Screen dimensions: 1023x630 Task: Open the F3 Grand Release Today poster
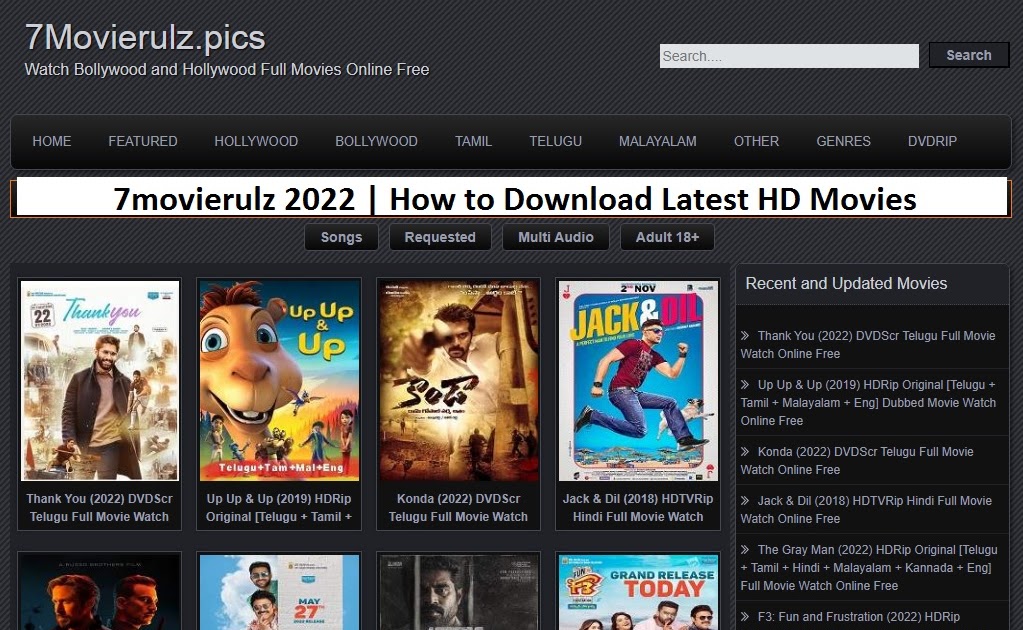(x=638, y=592)
